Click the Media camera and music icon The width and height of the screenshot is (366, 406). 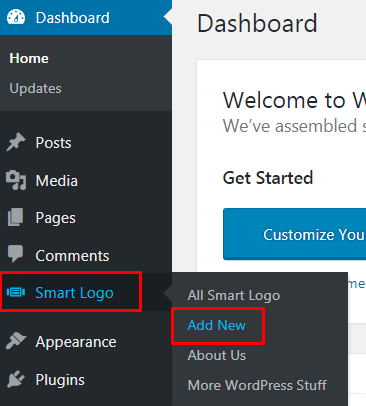[16, 180]
